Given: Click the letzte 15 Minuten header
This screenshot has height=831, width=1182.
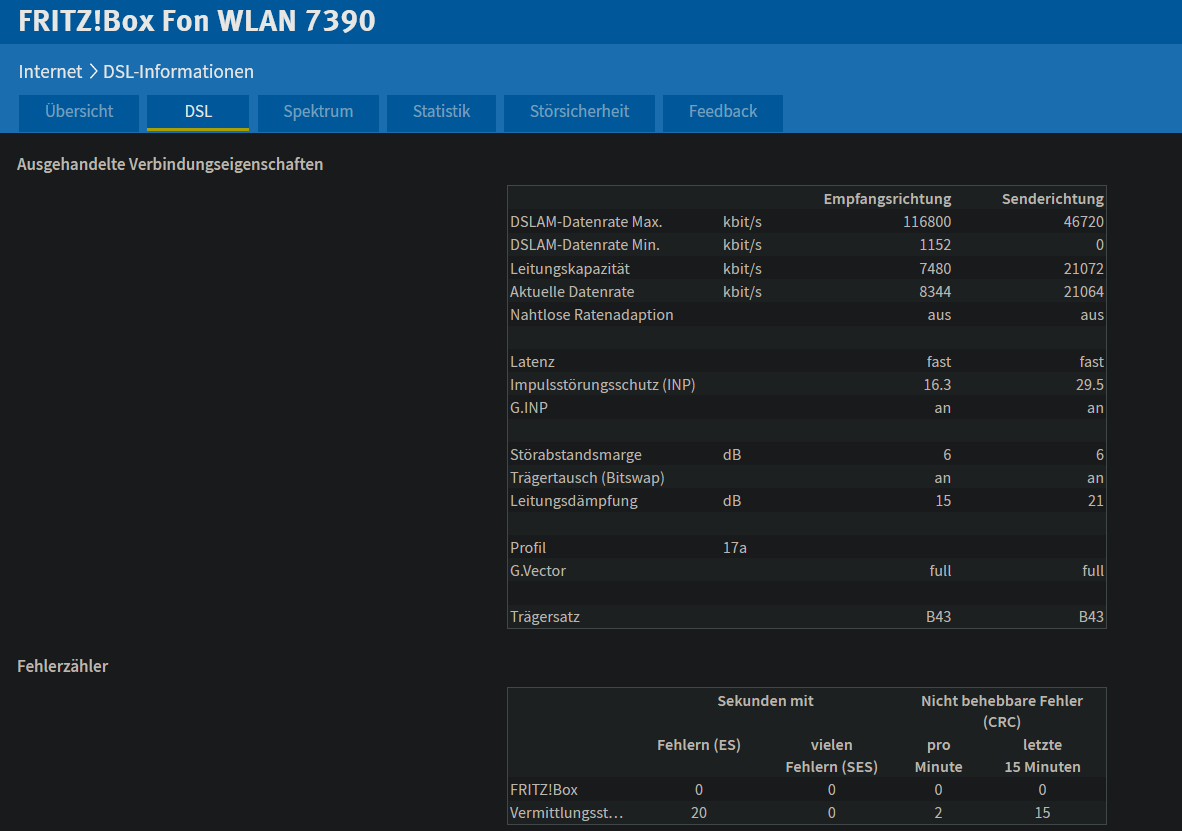Looking at the screenshot, I should coord(1043,756).
